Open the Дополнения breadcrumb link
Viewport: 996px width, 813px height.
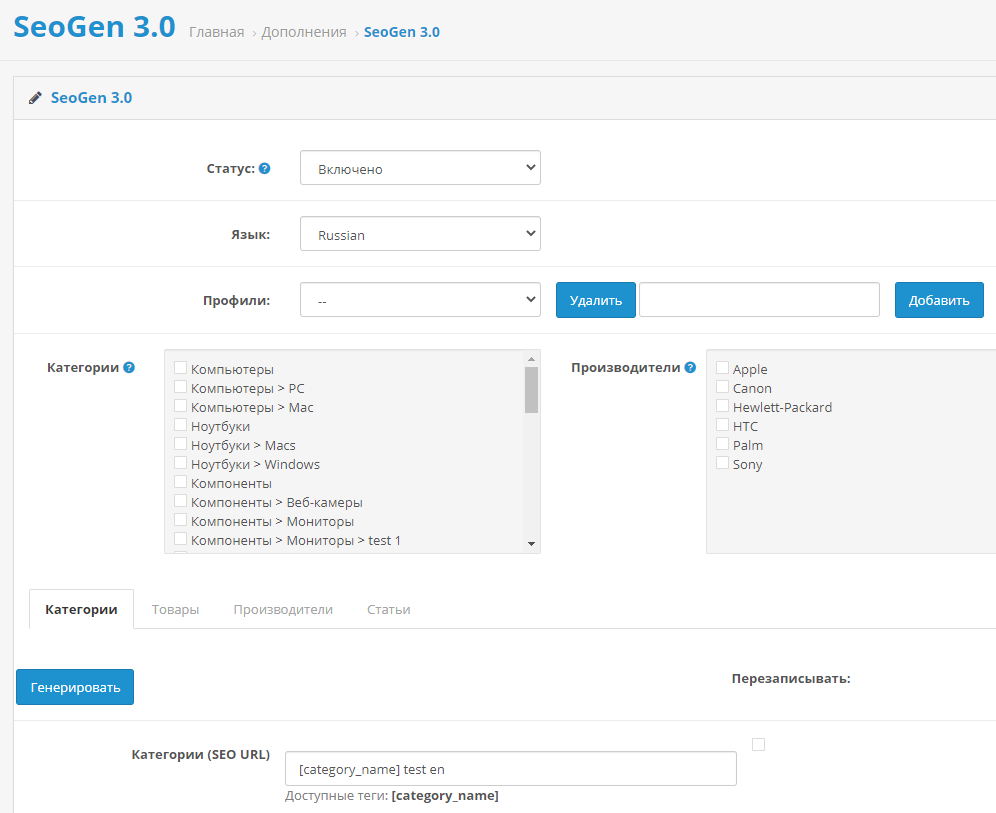pyautogui.click(x=304, y=31)
